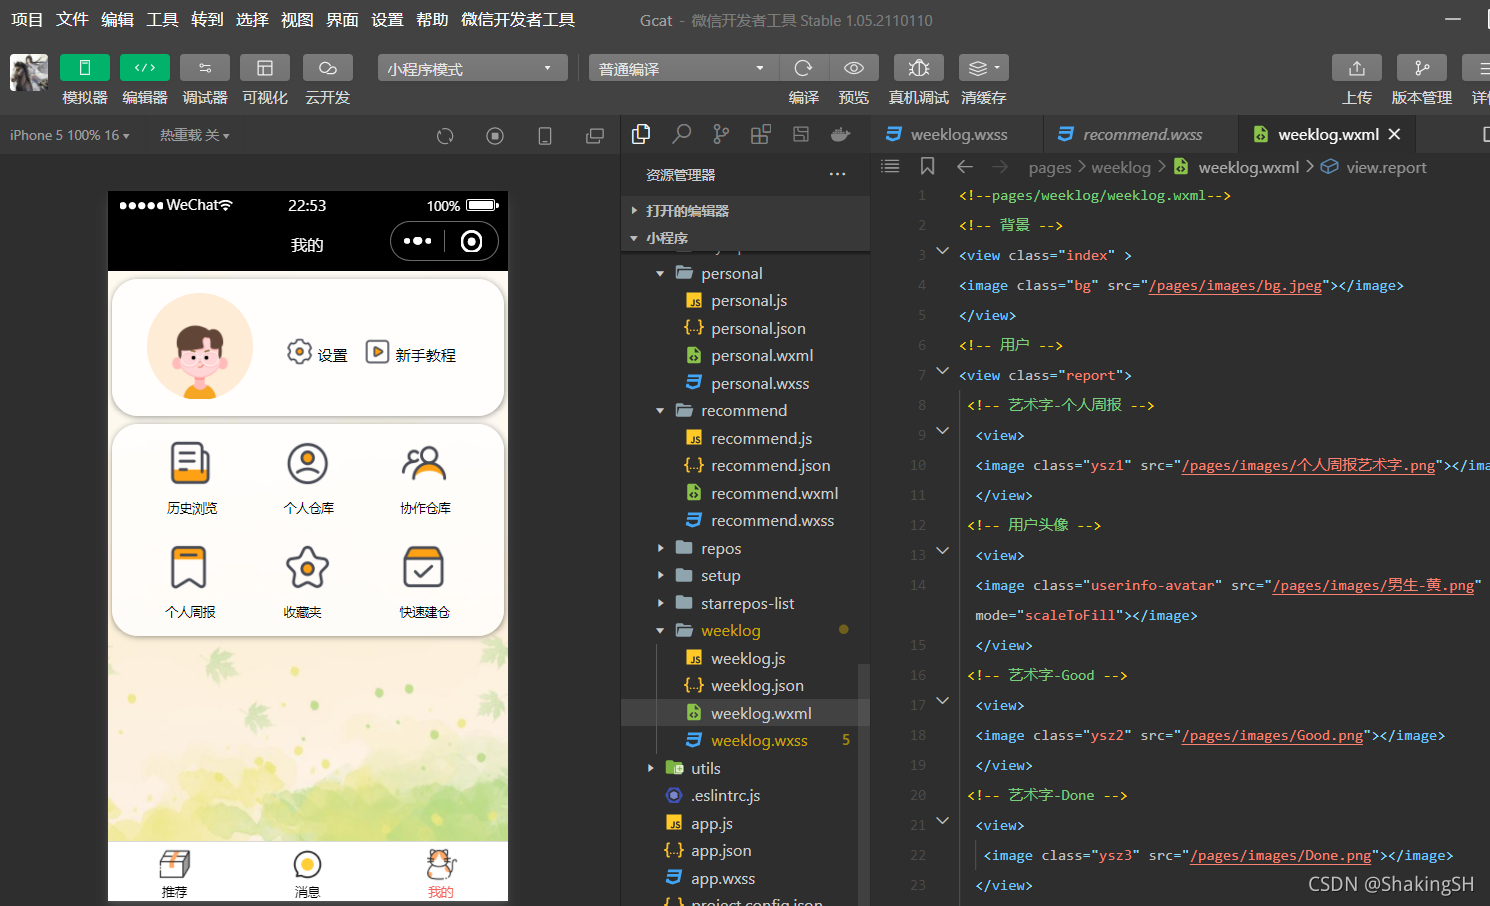The image size is (1490, 906).
Task: Open version management
Action: tap(1422, 68)
